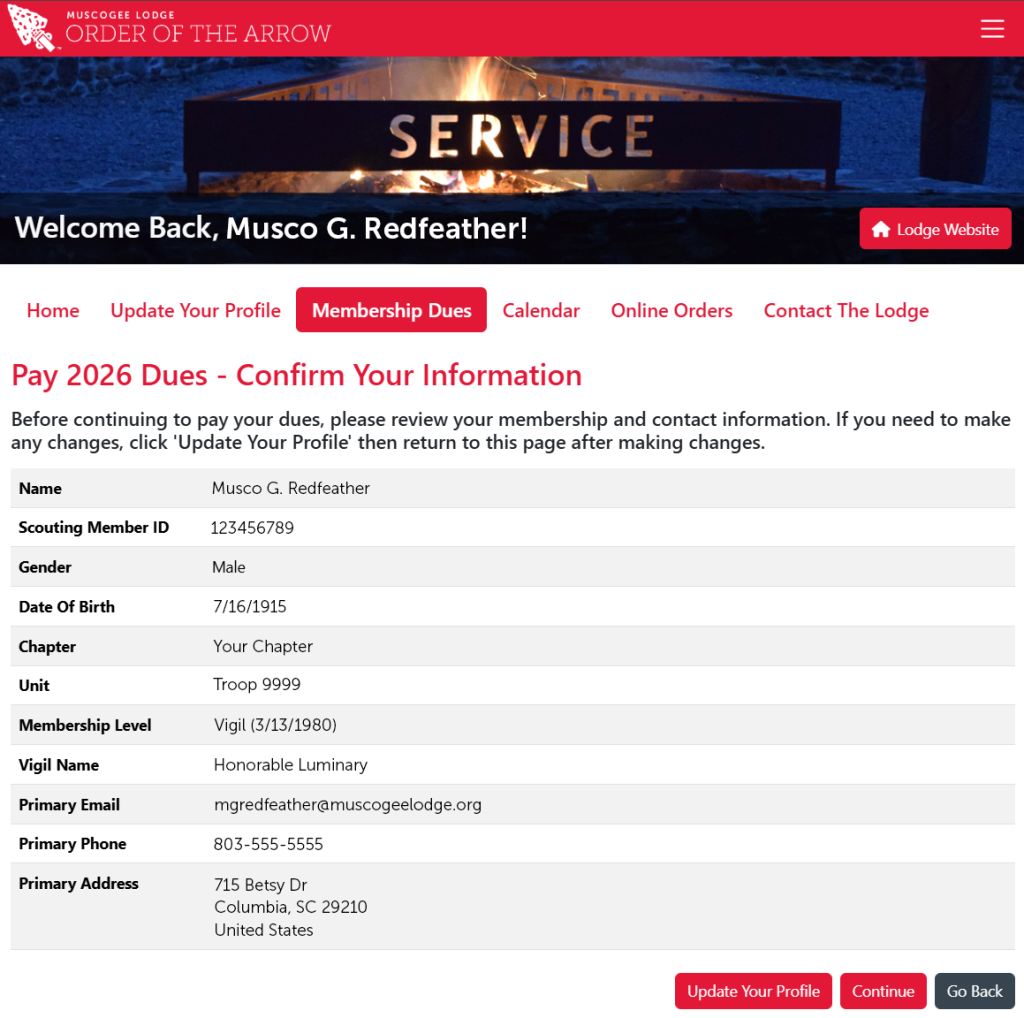Click the email mgredfeather@muscogeelodge.org

pos(347,804)
